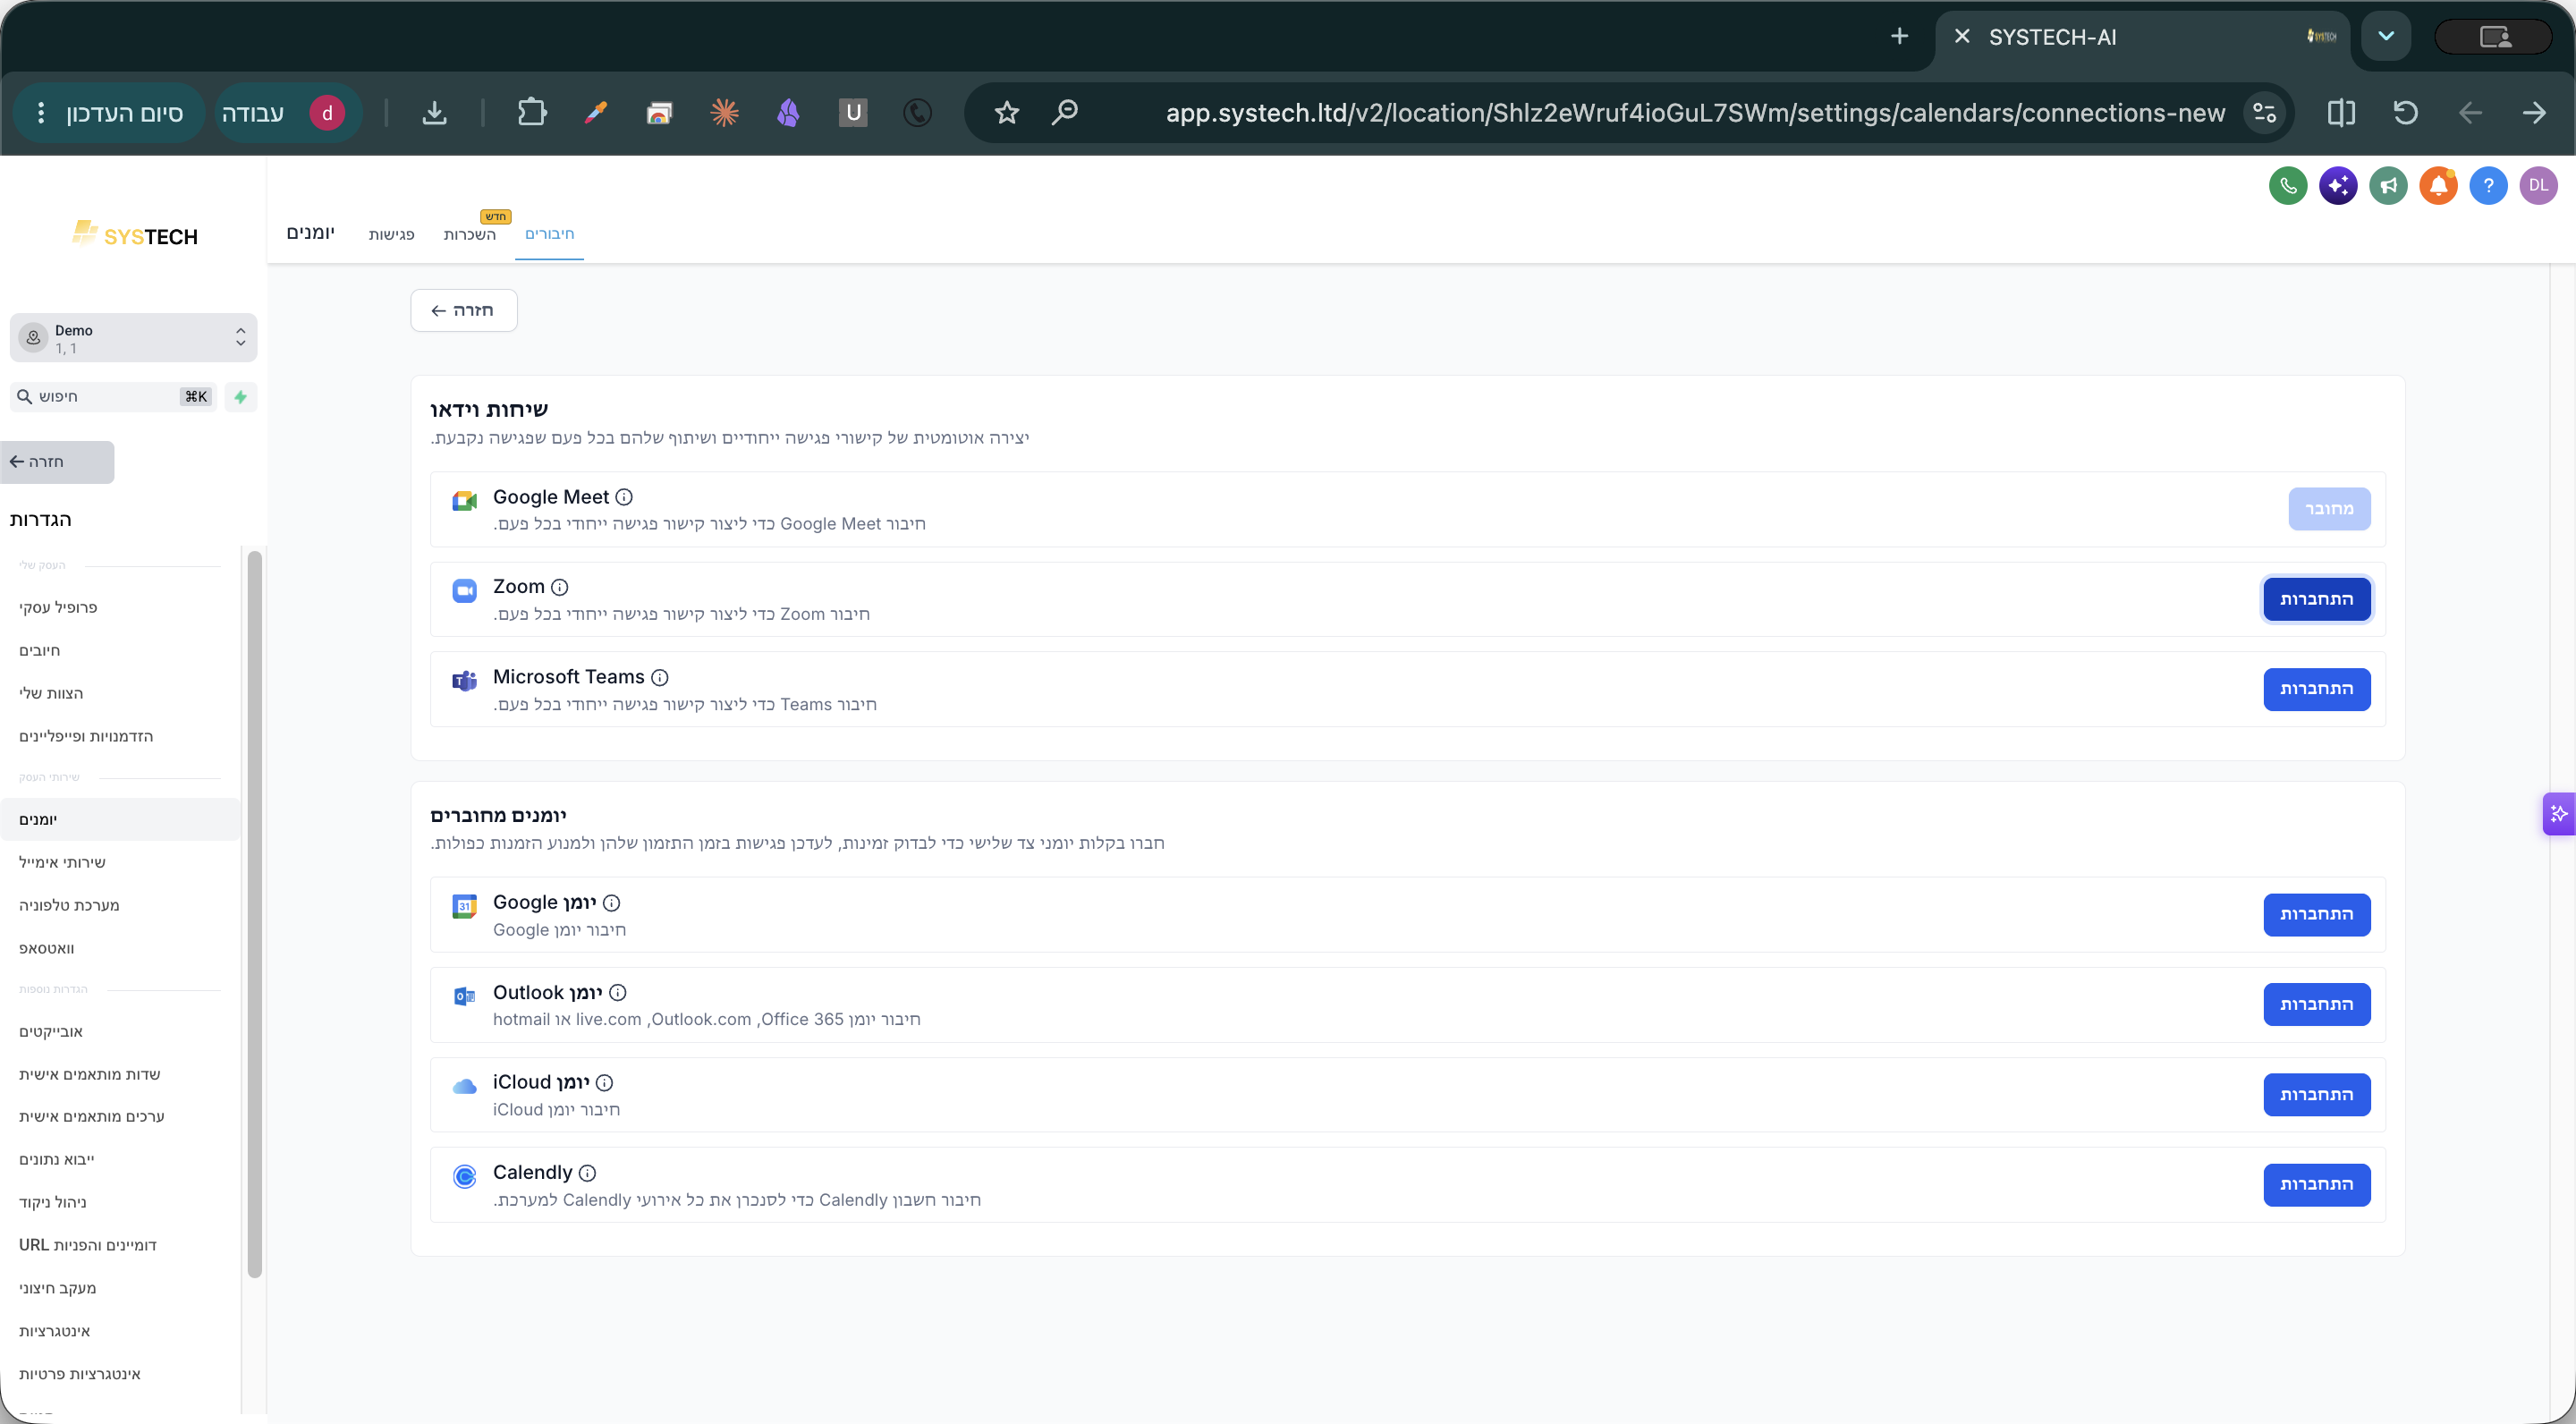2576x1424 pixels.
Task: Open ניהול ניקוד in settings sidebar
Action: point(52,1202)
